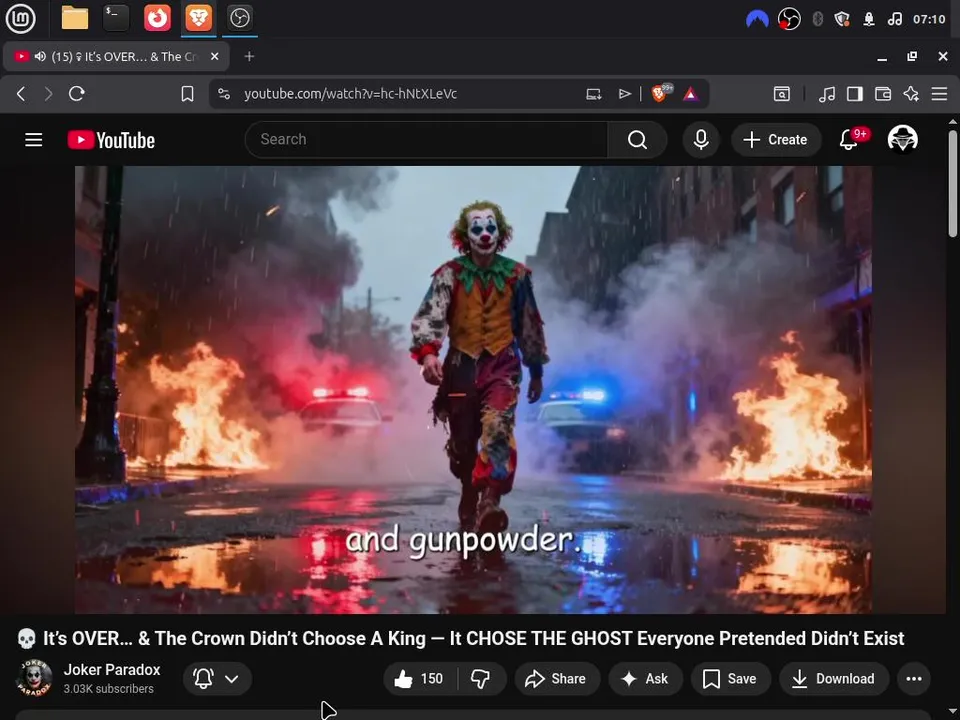The height and width of the screenshot is (720, 960).
Task: Click the YouTube Search input field
Action: (x=426, y=140)
